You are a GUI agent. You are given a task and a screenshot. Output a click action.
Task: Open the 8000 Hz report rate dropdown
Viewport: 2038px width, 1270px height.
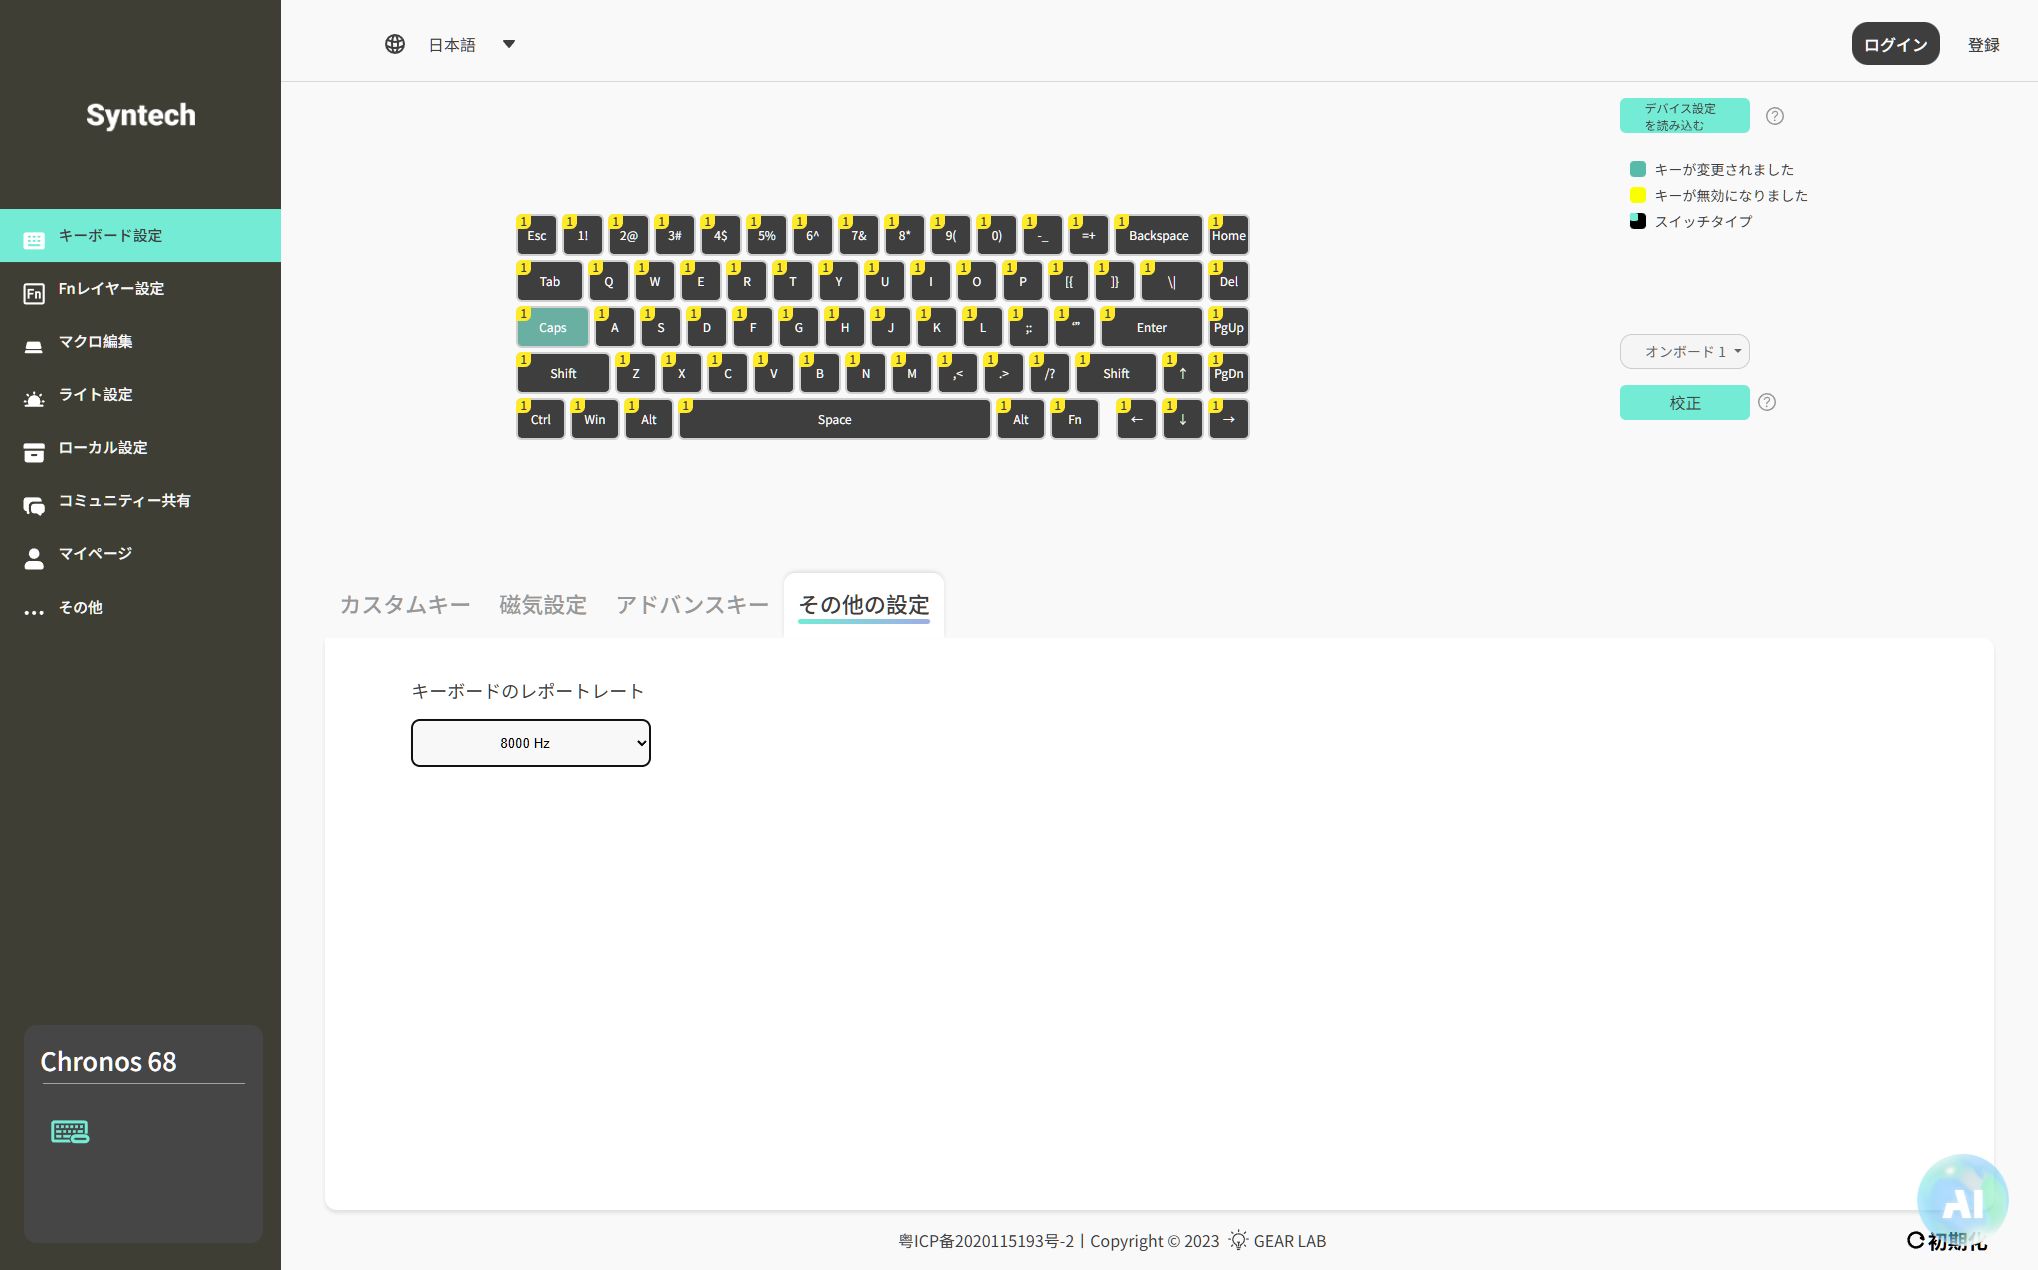point(530,743)
